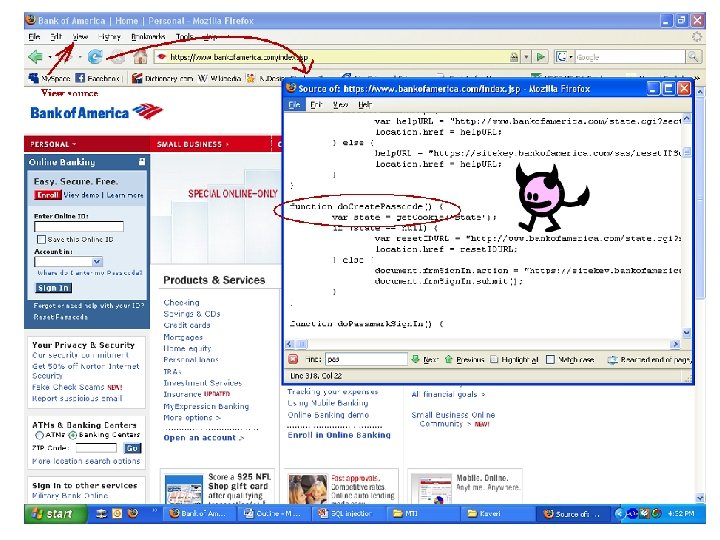720x540 pixels.
Task: Click the Go button beside ZIP Code
Action: pyautogui.click(x=132, y=448)
